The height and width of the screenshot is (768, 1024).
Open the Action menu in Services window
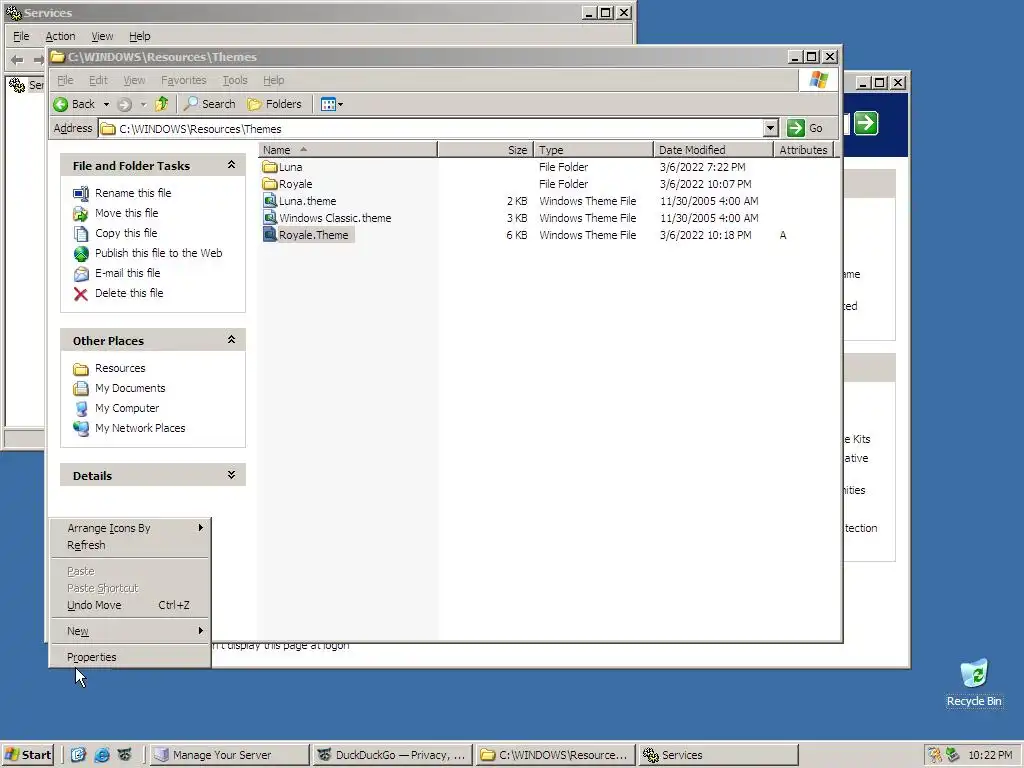coord(60,36)
